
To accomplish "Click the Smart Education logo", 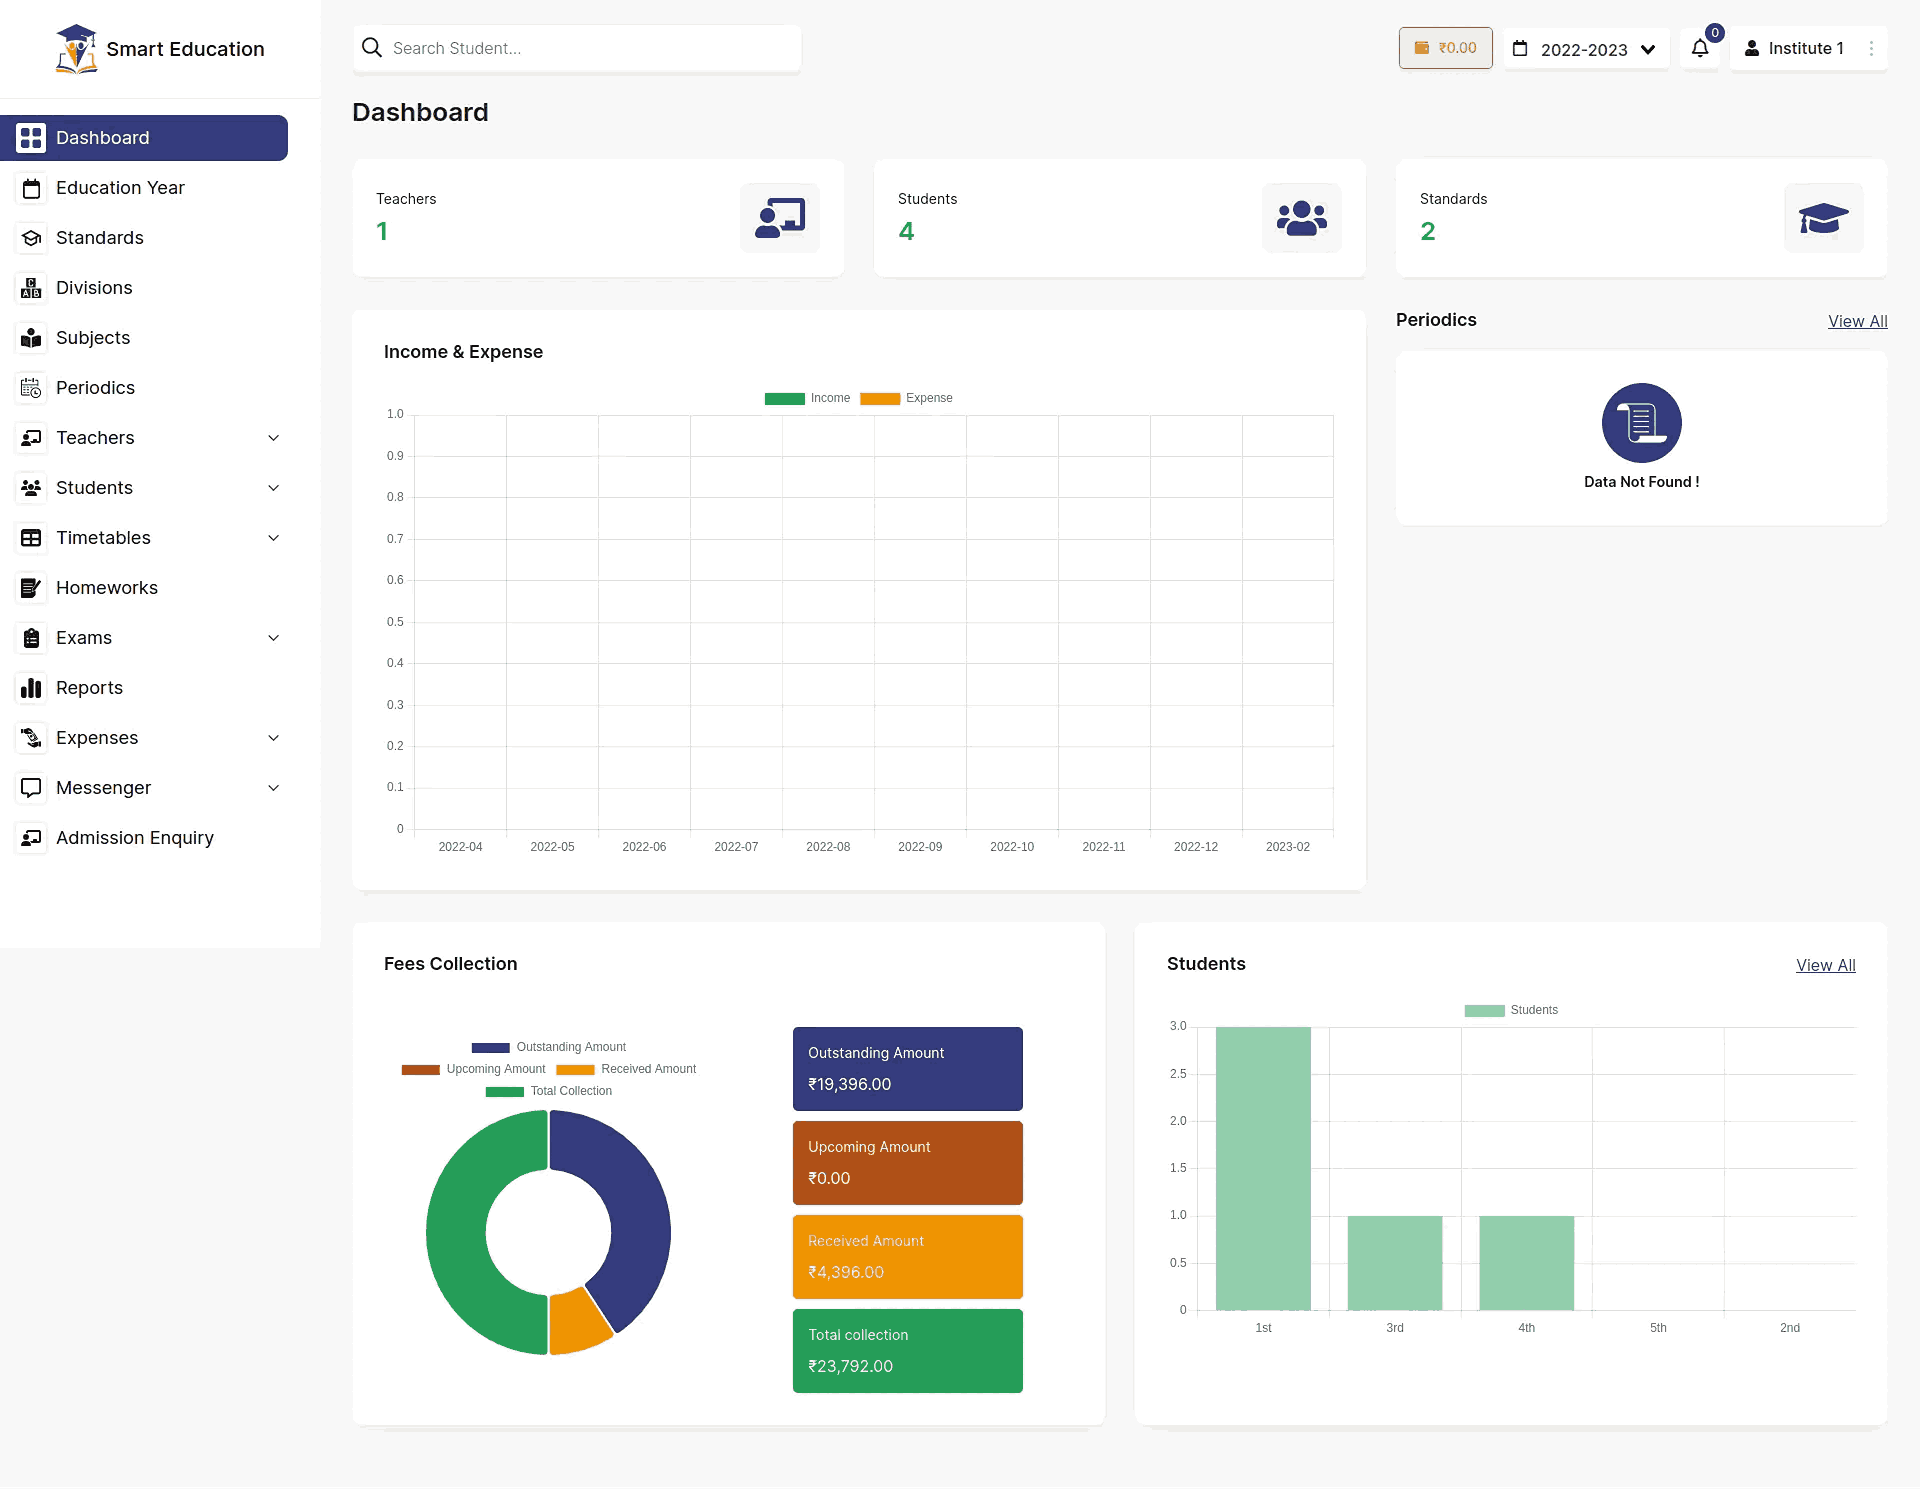I will pos(76,49).
